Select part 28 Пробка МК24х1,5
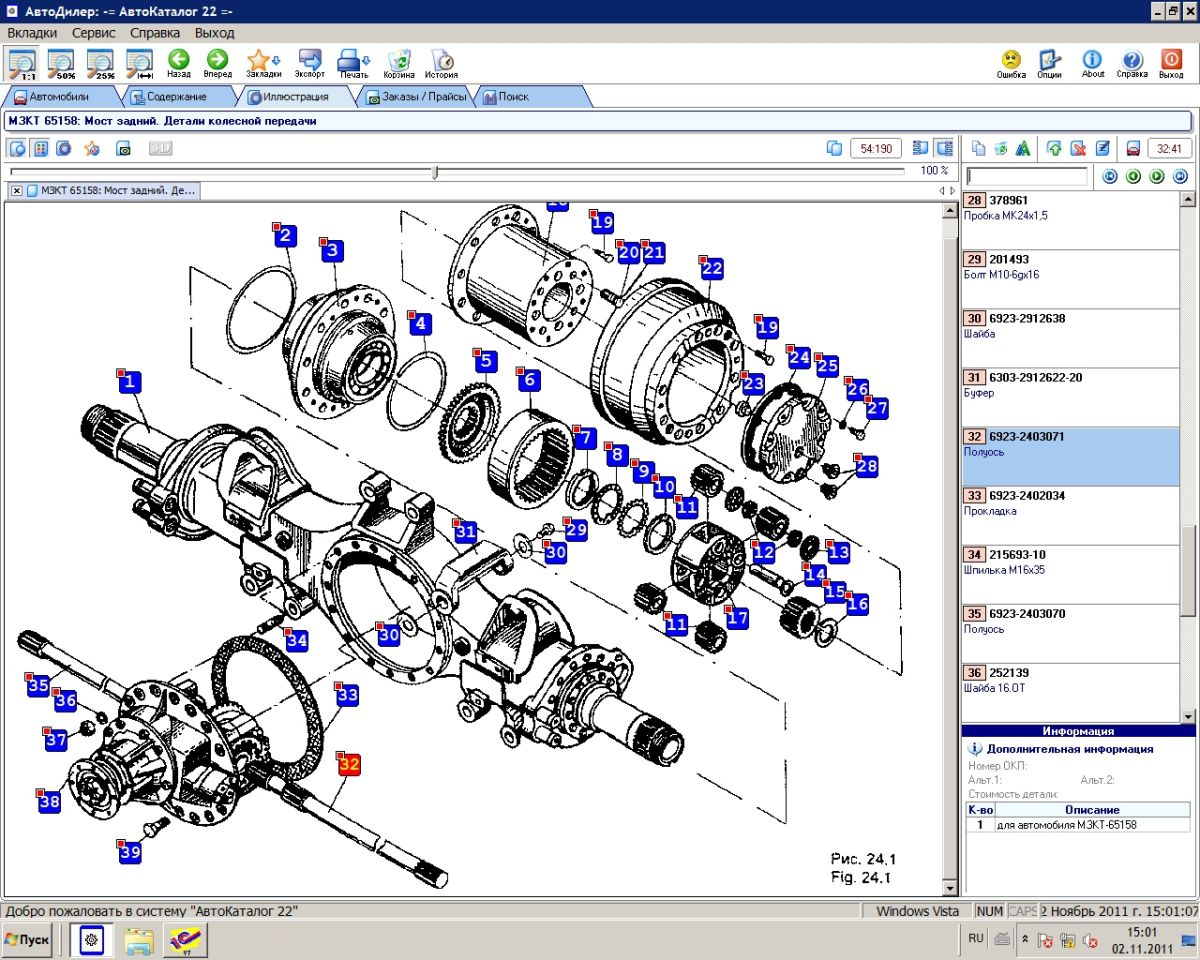1200x960 pixels. tap(1071, 221)
